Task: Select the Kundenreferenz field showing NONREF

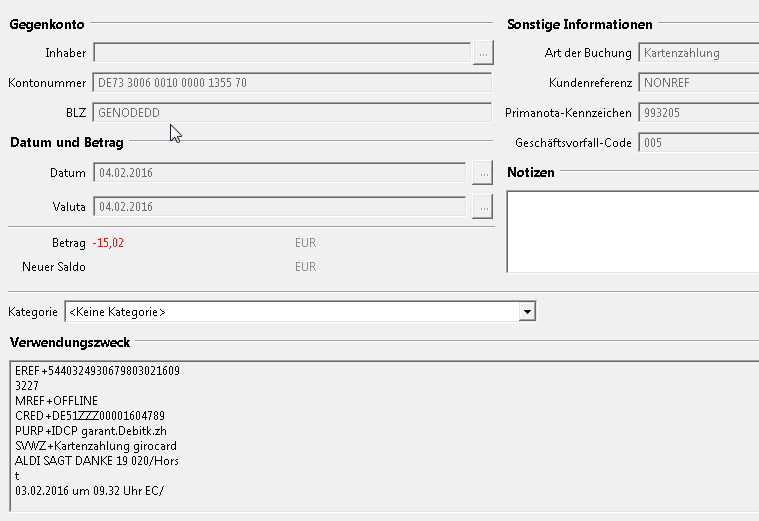Action: coord(698,83)
